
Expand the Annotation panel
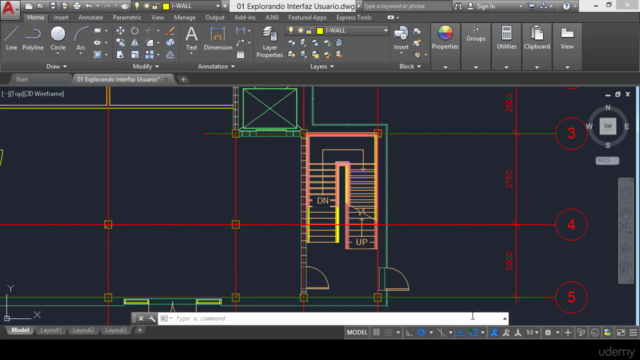216,66
